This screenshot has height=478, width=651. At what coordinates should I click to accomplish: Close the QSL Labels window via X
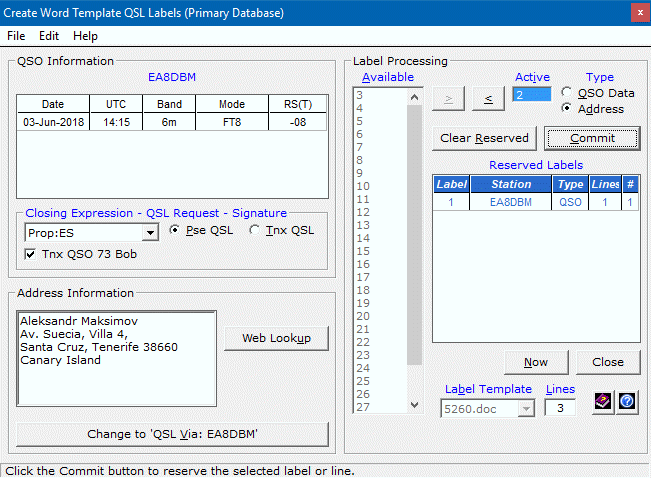640,13
